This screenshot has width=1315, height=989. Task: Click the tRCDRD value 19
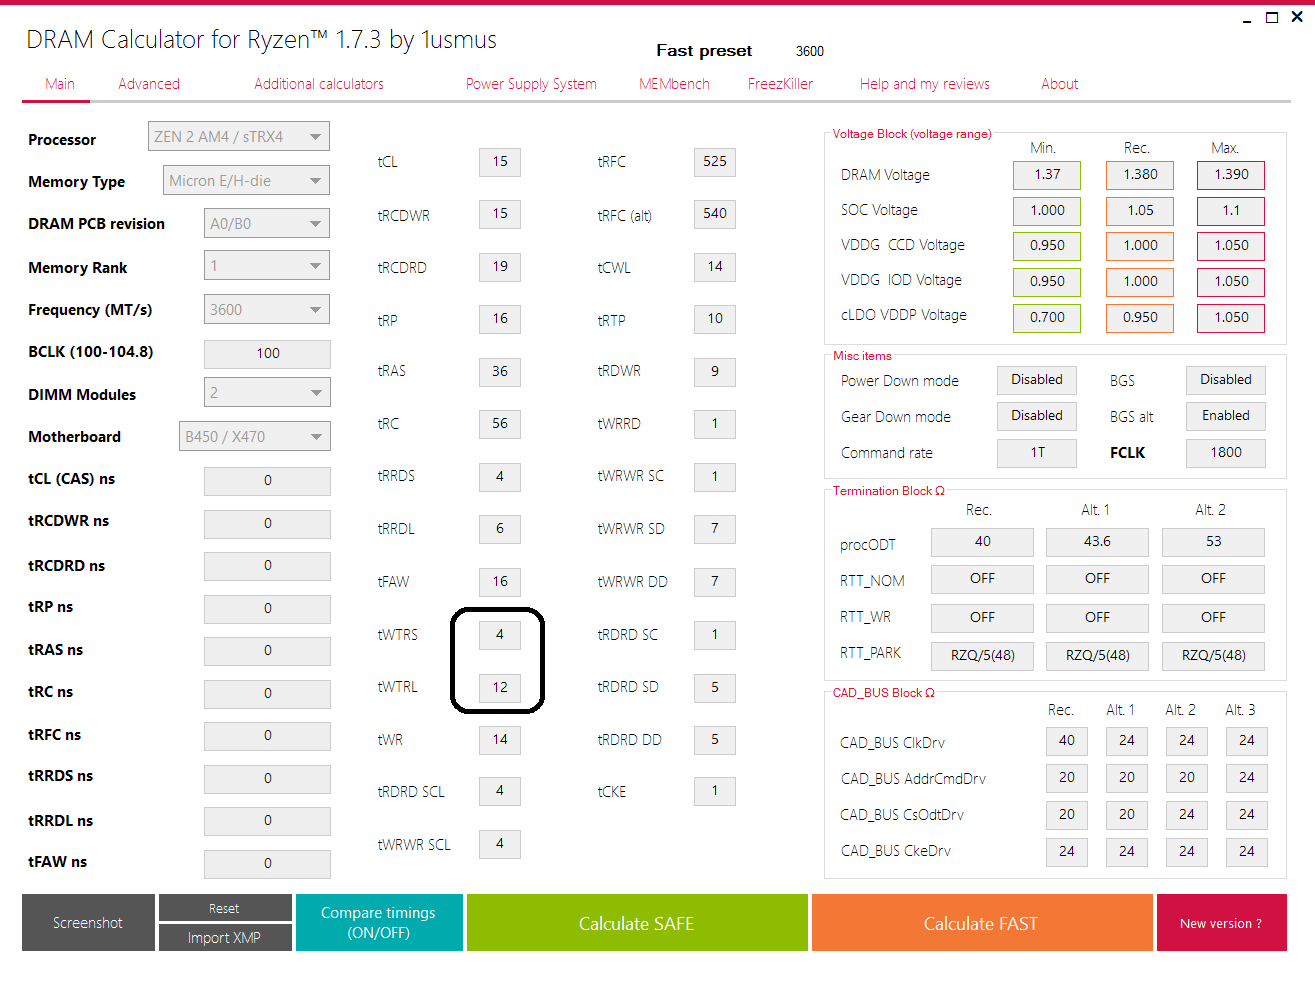click(500, 267)
